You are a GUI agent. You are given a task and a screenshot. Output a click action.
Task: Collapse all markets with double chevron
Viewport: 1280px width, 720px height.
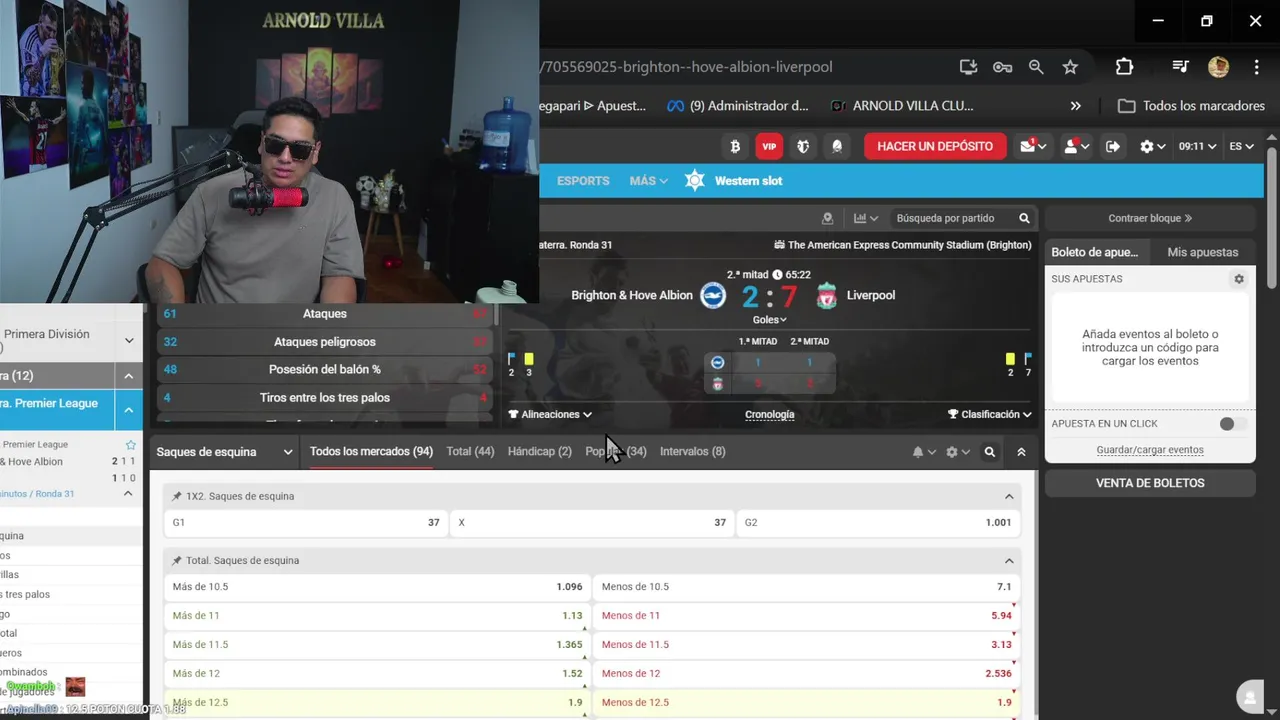[x=1021, y=452]
